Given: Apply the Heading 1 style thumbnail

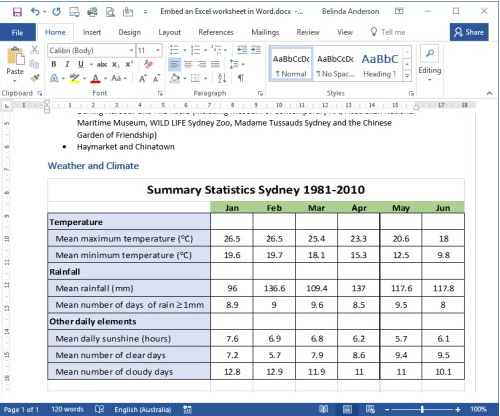Looking at the screenshot, I should point(380,65).
